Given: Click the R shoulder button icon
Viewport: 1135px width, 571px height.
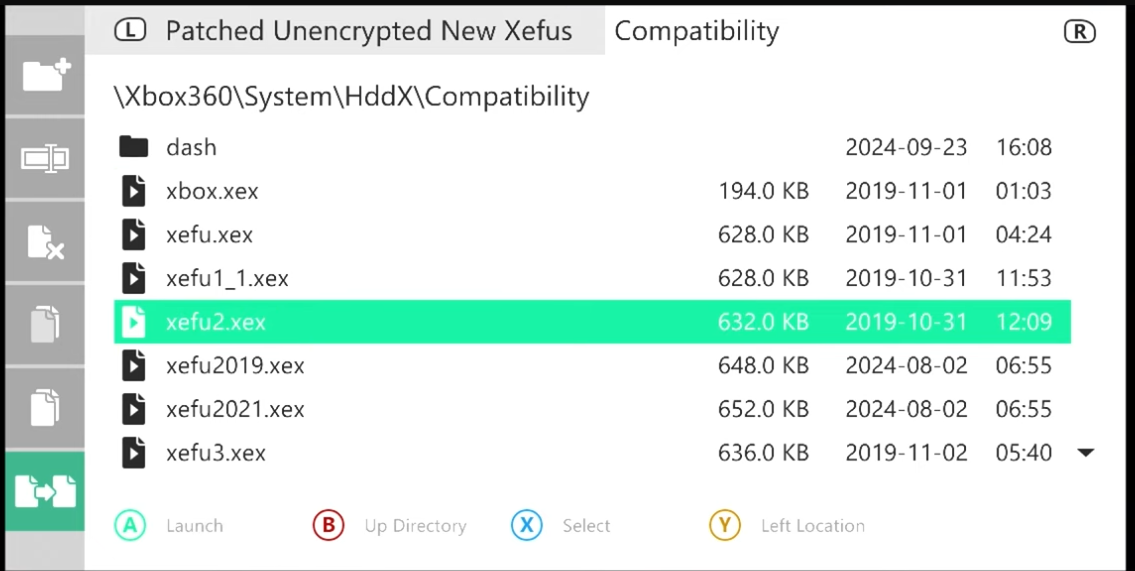Looking at the screenshot, I should (1079, 31).
